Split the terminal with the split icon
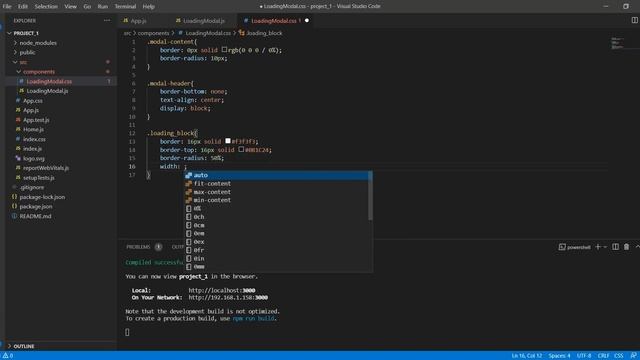 616,247
